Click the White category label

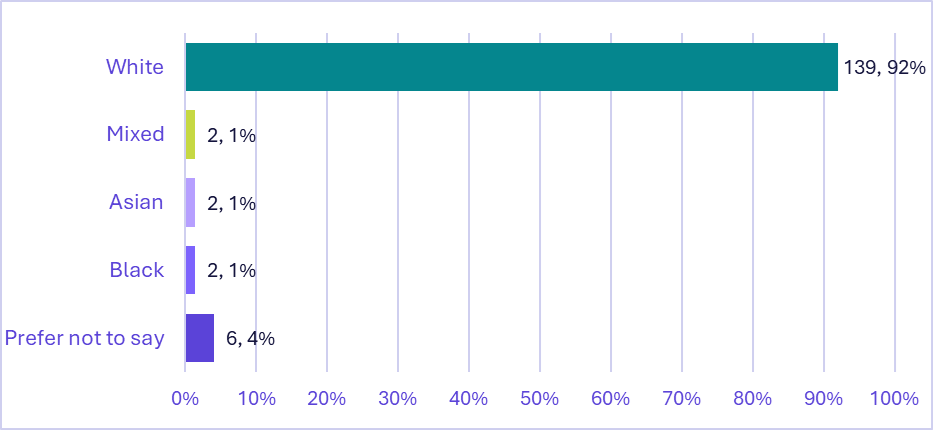point(135,67)
